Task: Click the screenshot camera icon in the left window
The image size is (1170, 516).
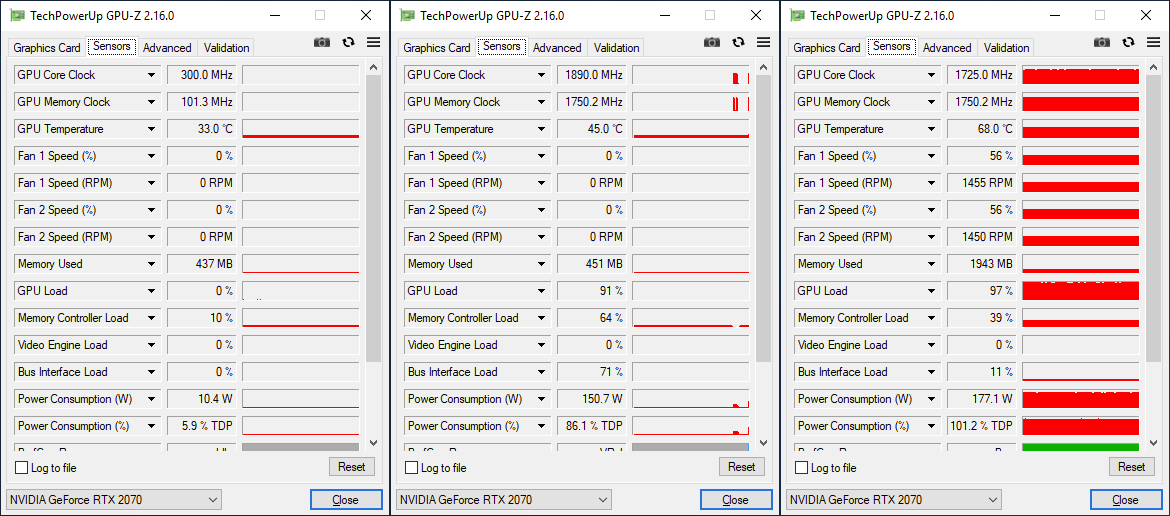Action: (x=321, y=42)
